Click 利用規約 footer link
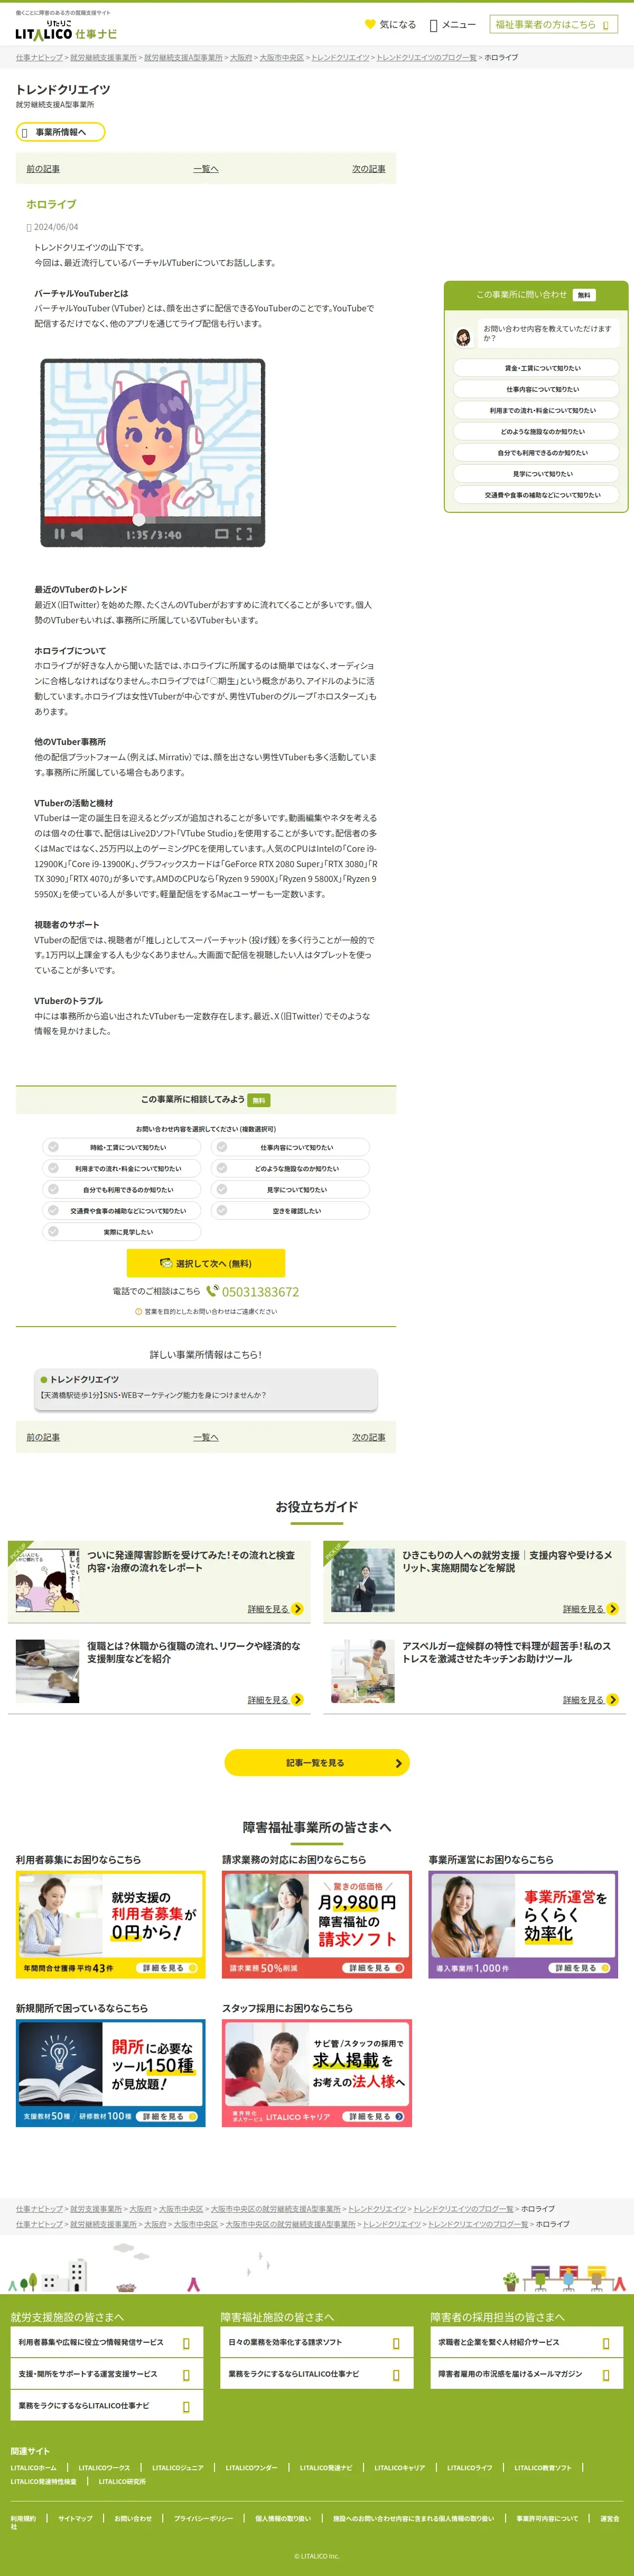This screenshot has height=2576, width=634. pos(23,2518)
